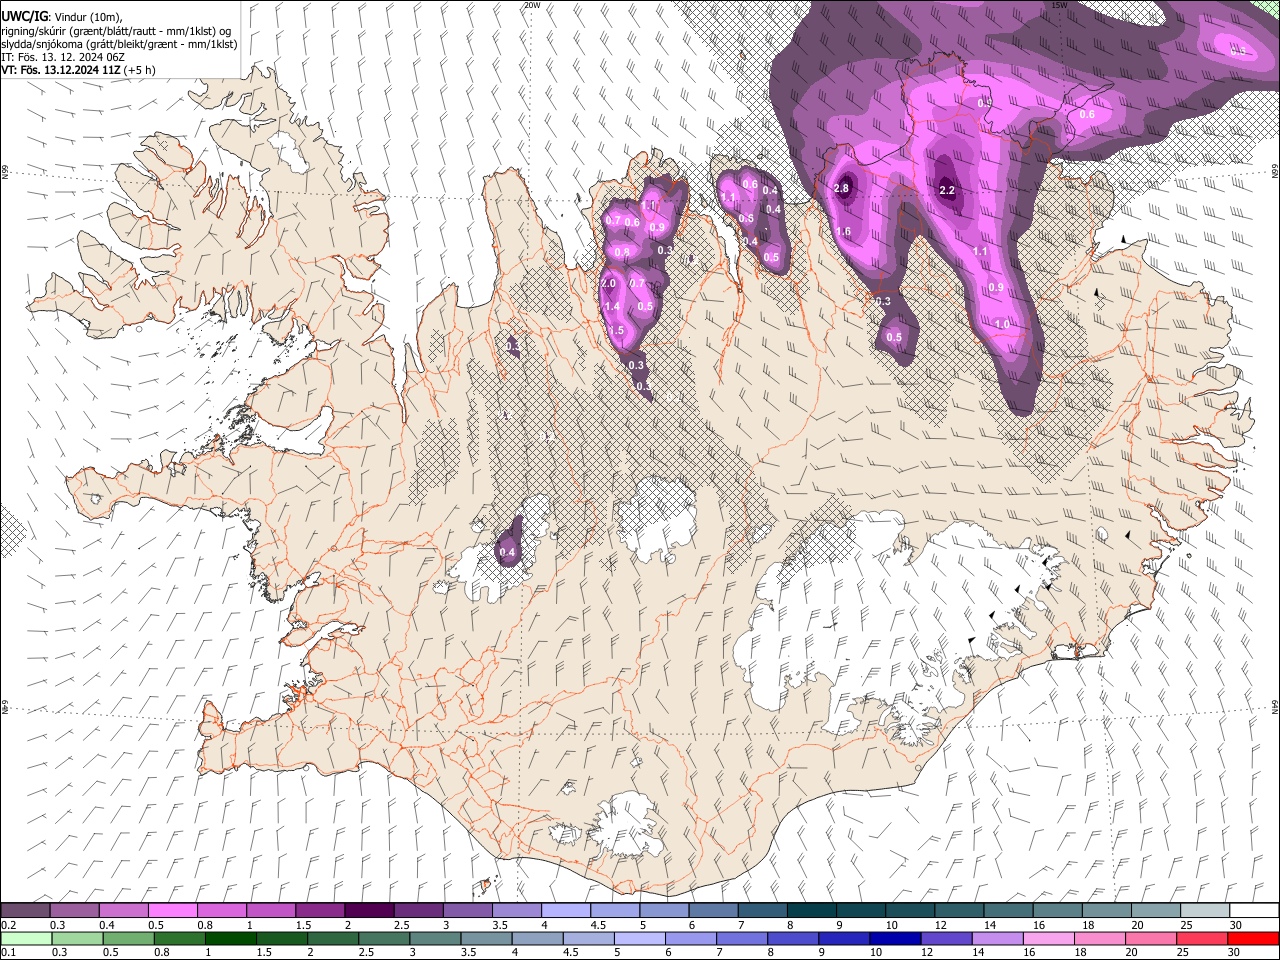Select the "IT: Fös. 13. 12. 2024 06Z" line

[x=63, y=57]
